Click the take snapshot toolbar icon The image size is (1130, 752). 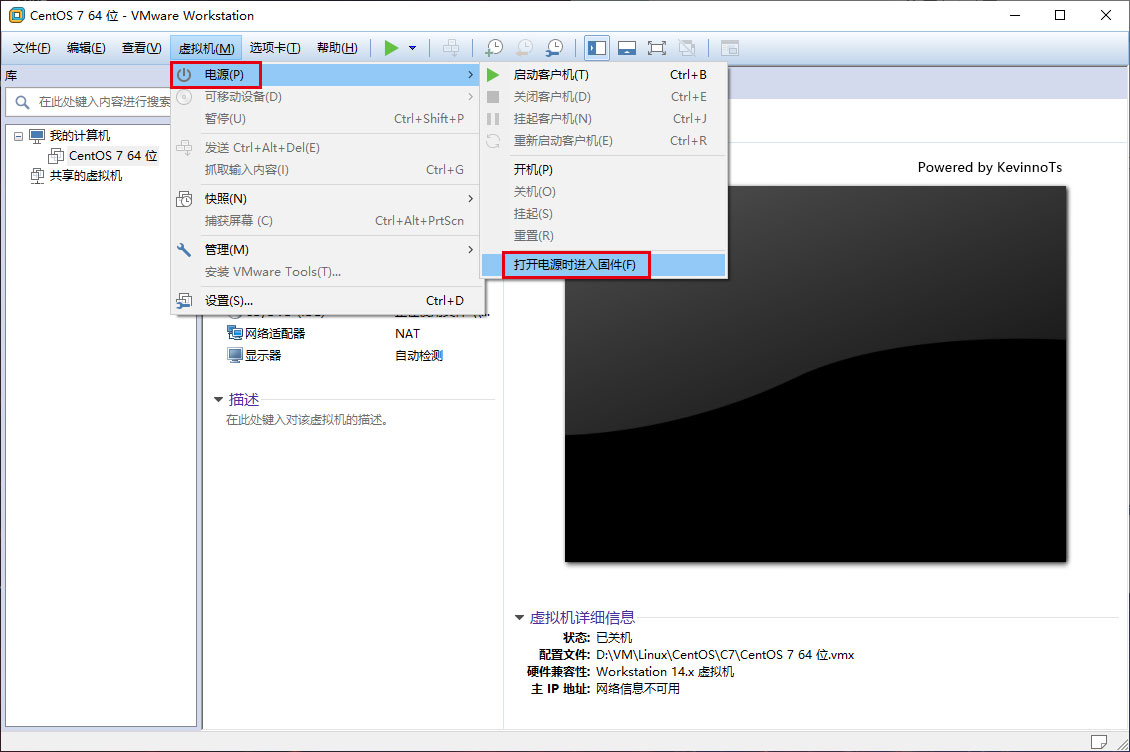click(494, 48)
